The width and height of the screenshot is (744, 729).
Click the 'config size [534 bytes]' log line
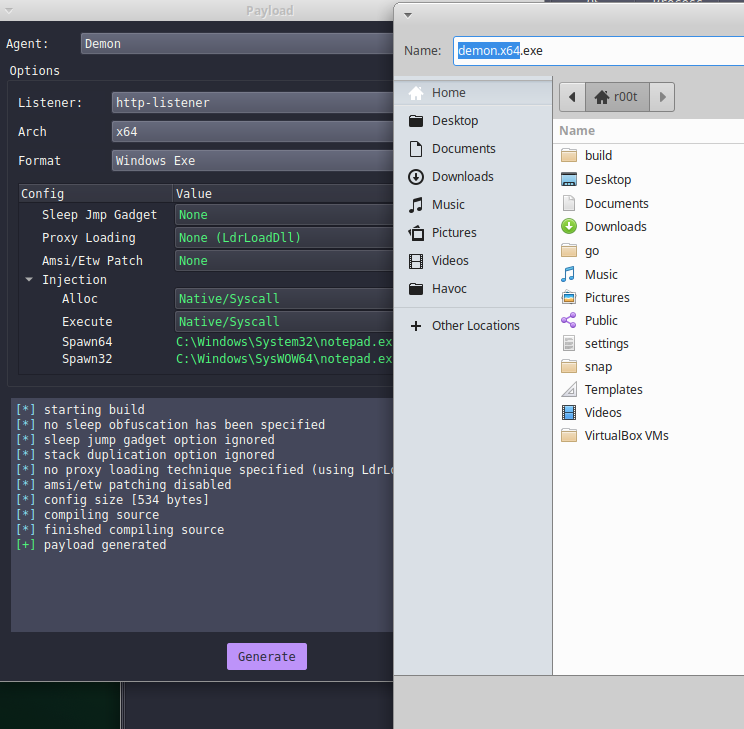click(x=126, y=499)
